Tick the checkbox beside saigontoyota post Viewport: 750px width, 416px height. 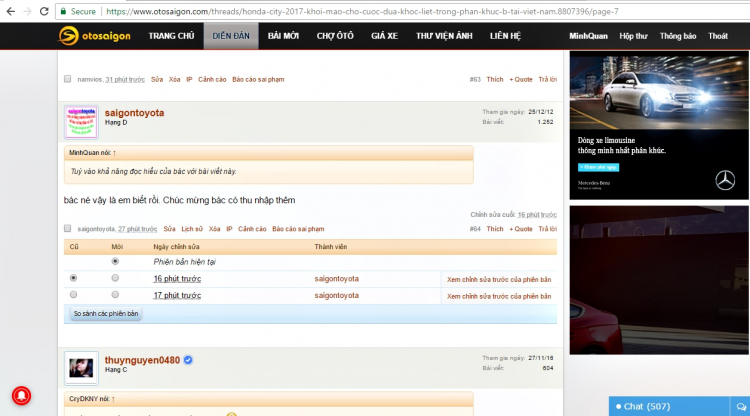tap(67, 229)
